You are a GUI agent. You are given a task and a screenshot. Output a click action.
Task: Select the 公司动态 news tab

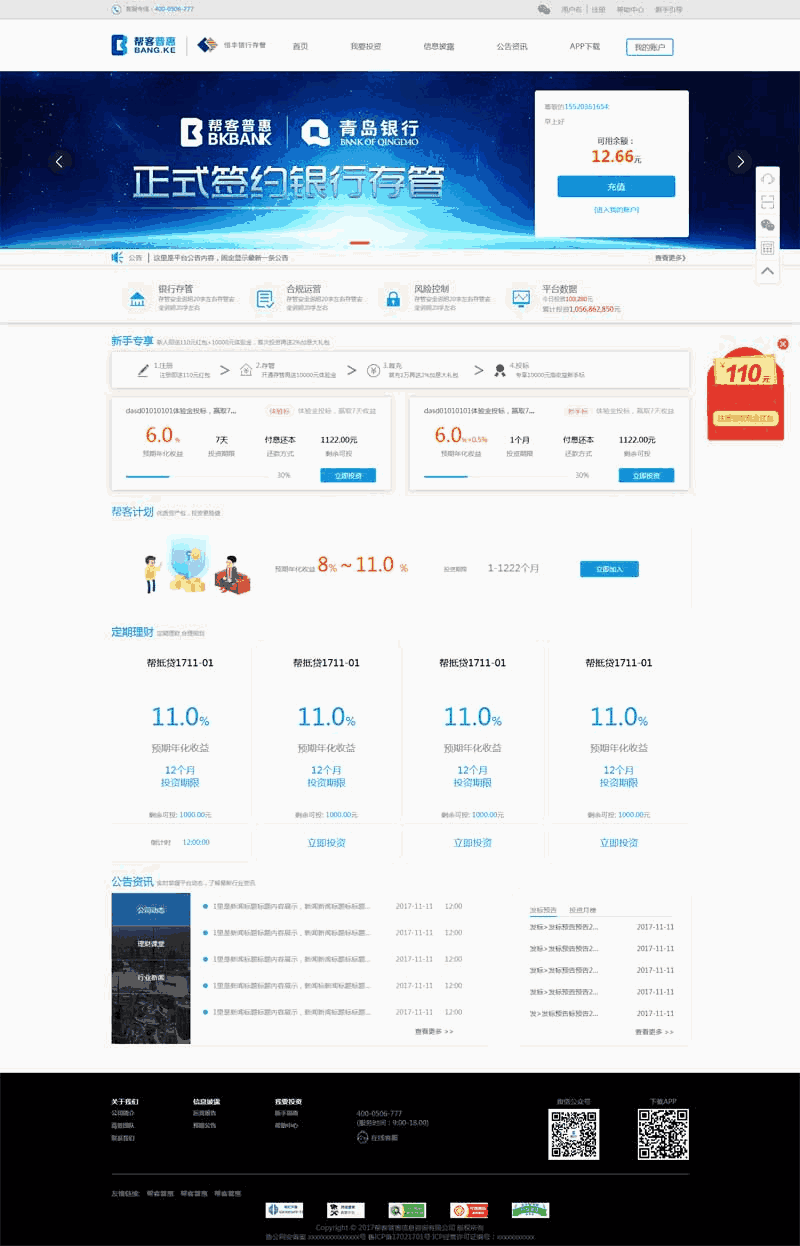point(151,910)
